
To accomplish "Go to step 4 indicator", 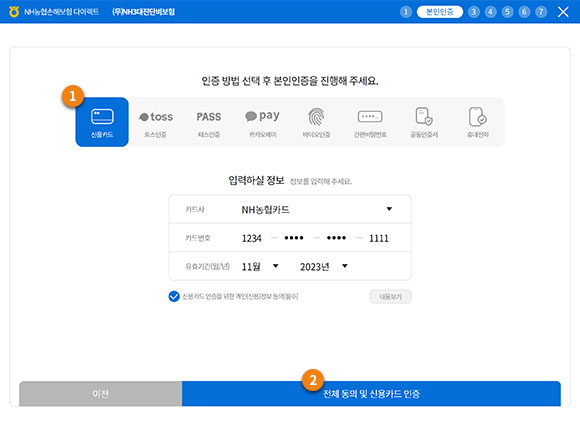I will click(490, 12).
